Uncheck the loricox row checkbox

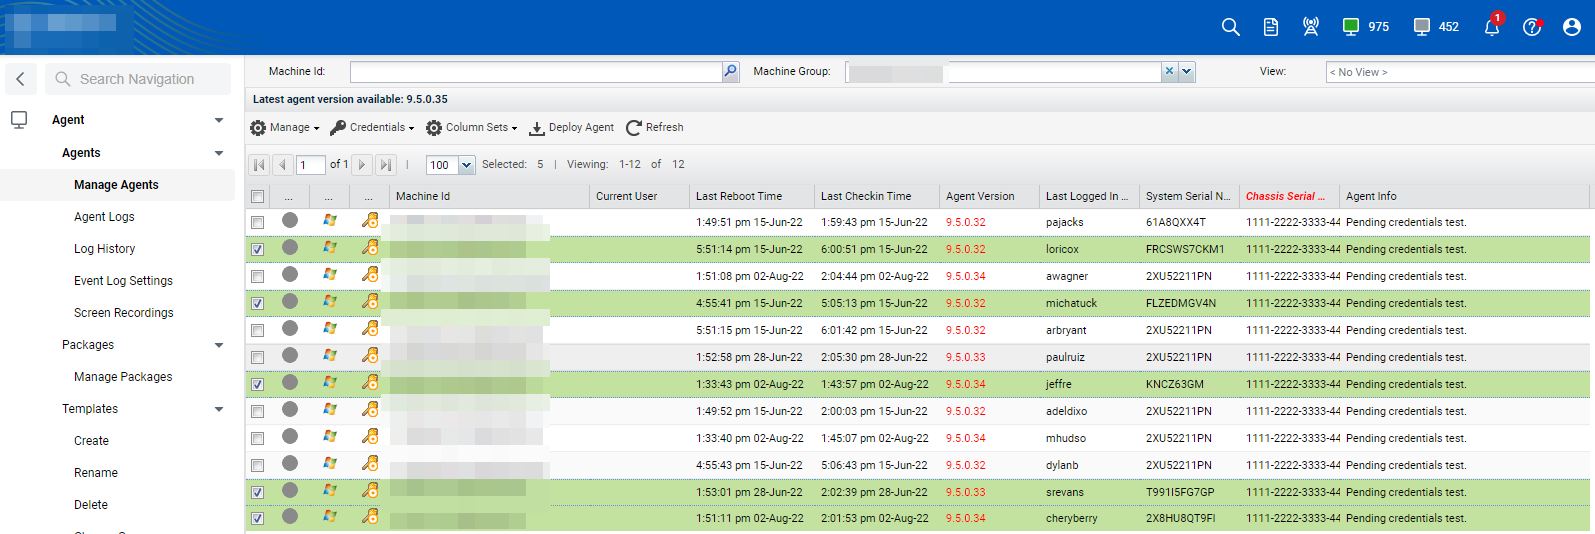(257, 250)
